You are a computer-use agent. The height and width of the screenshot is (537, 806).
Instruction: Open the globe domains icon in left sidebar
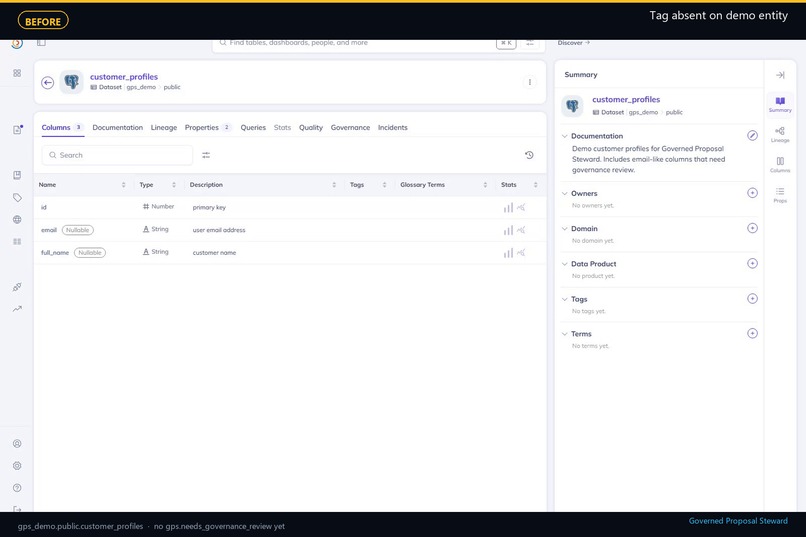pyautogui.click(x=17, y=219)
